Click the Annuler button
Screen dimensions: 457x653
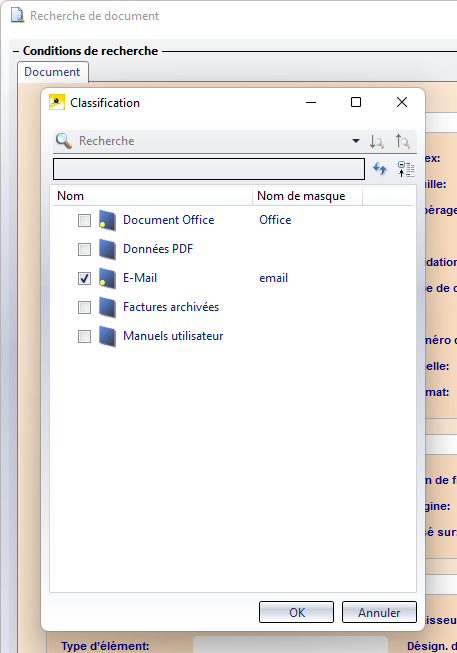point(379,612)
